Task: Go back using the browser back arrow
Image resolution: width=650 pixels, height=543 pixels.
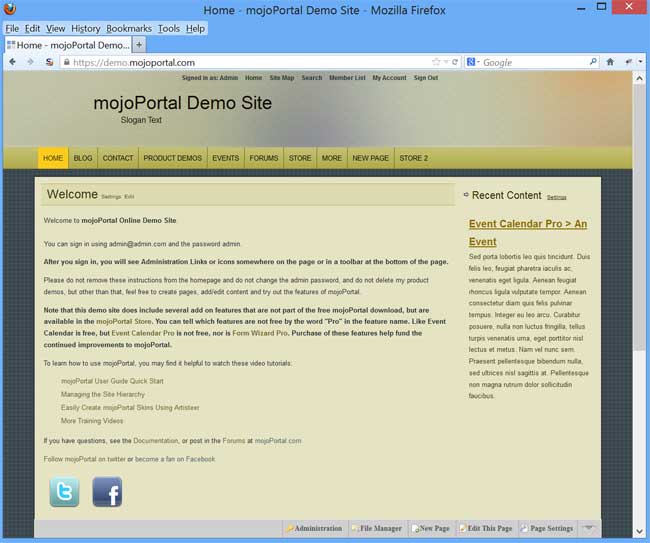Action: [x=13, y=62]
